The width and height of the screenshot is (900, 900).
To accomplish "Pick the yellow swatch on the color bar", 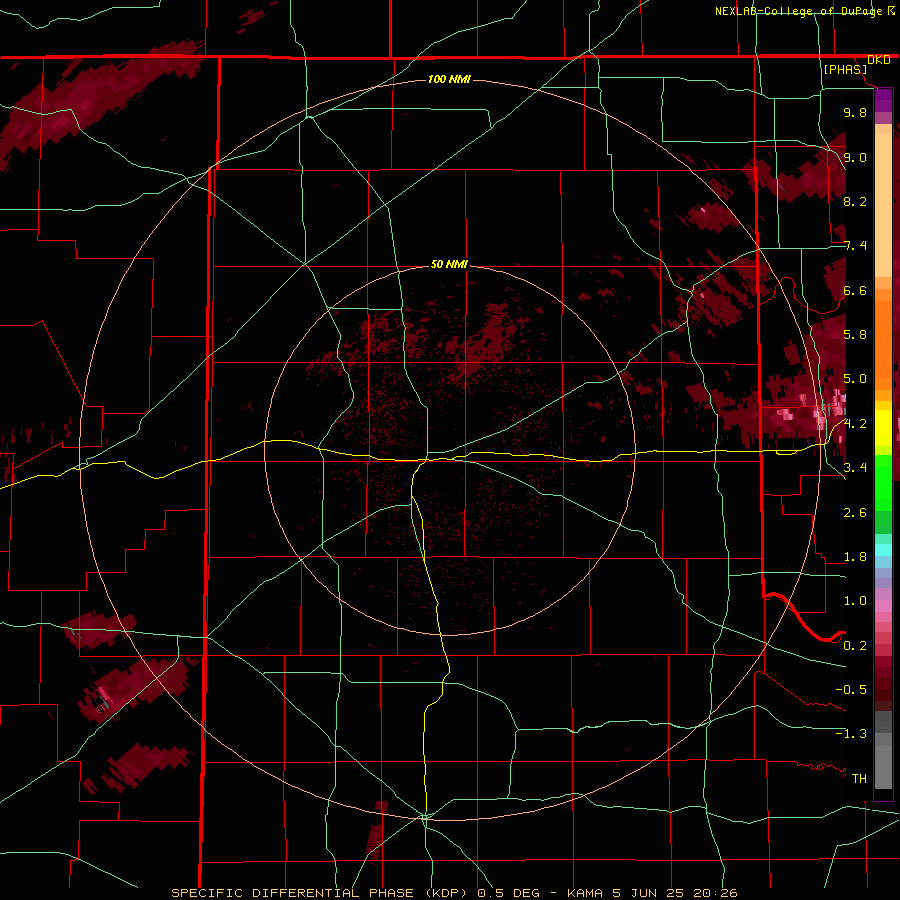I will [x=883, y=428].
